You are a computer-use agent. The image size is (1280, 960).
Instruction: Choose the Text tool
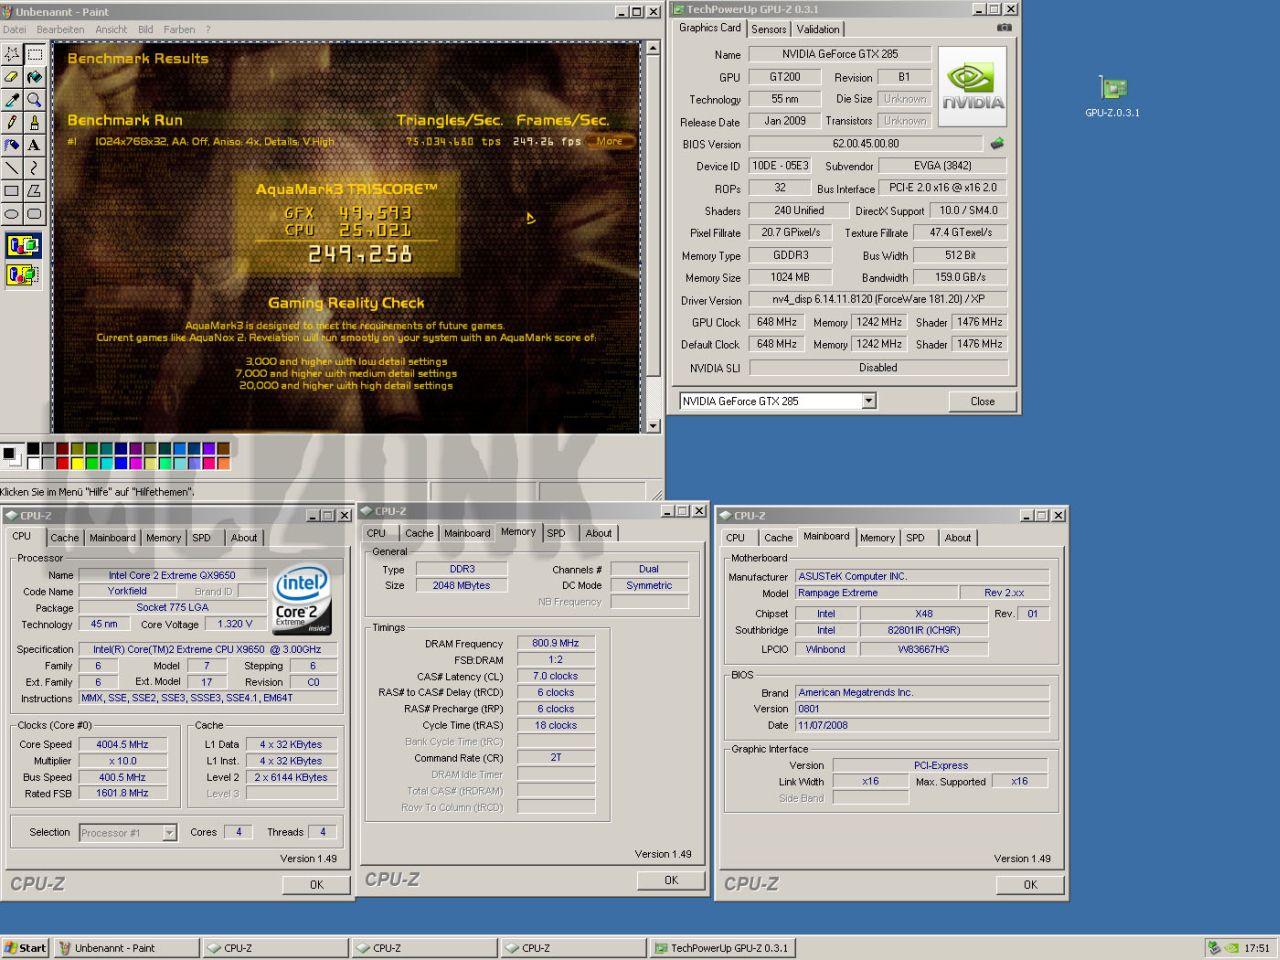coord(34,145)
